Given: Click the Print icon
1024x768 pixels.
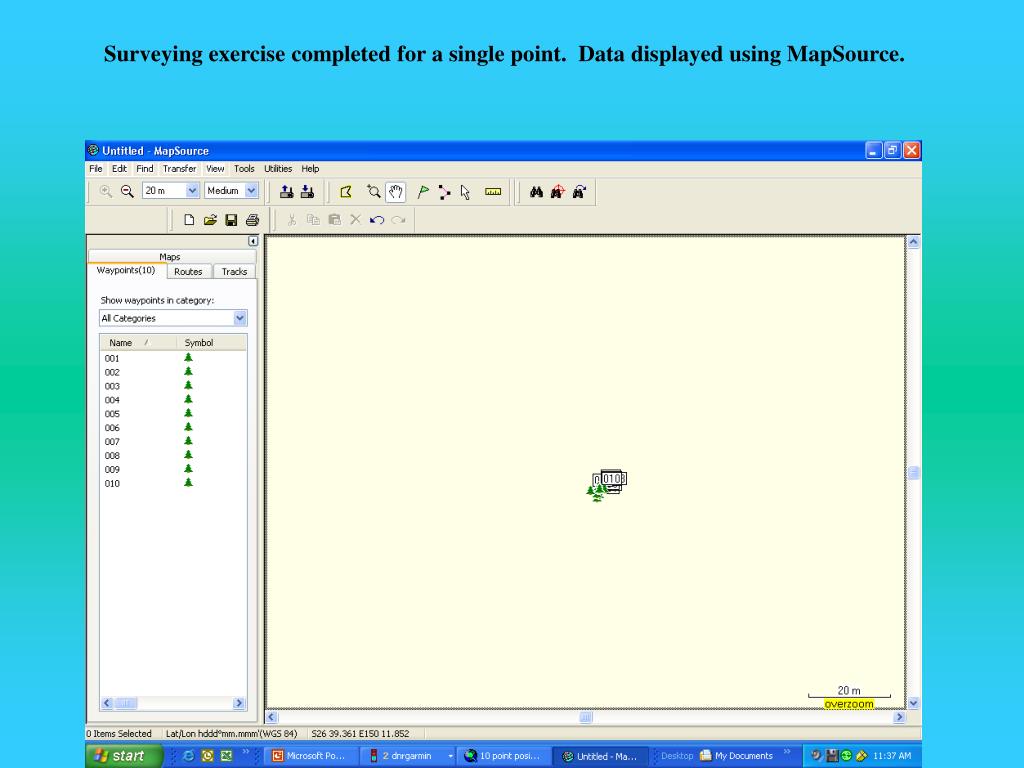Looking at the screenshot, I should click(252, 220).
